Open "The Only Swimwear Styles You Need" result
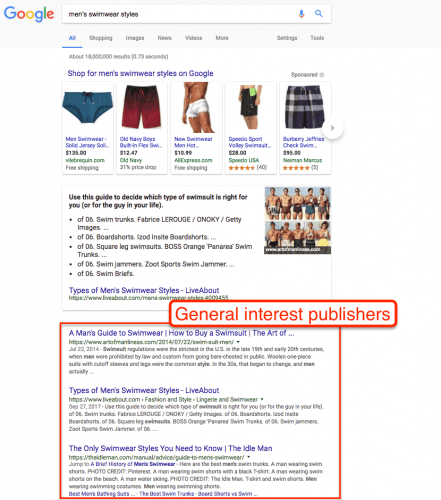The height and width of the screenshot is (500, 441). pos(171,448)
